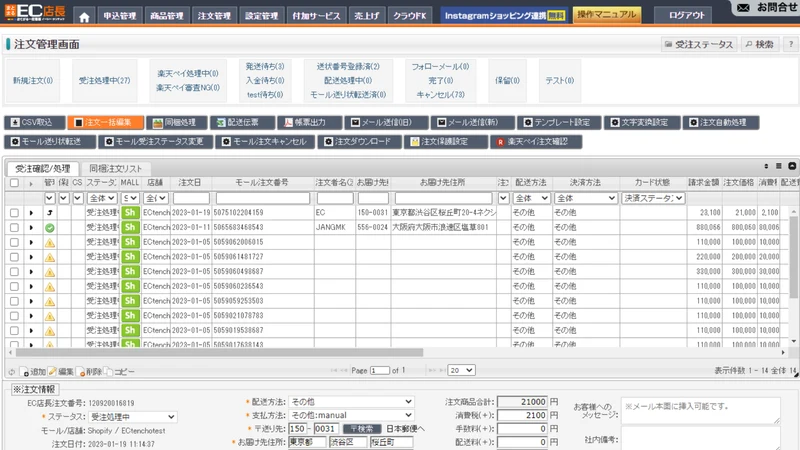
Task: Open モール受注ステータス変更 tool
Action: click(x=156, y=141)
